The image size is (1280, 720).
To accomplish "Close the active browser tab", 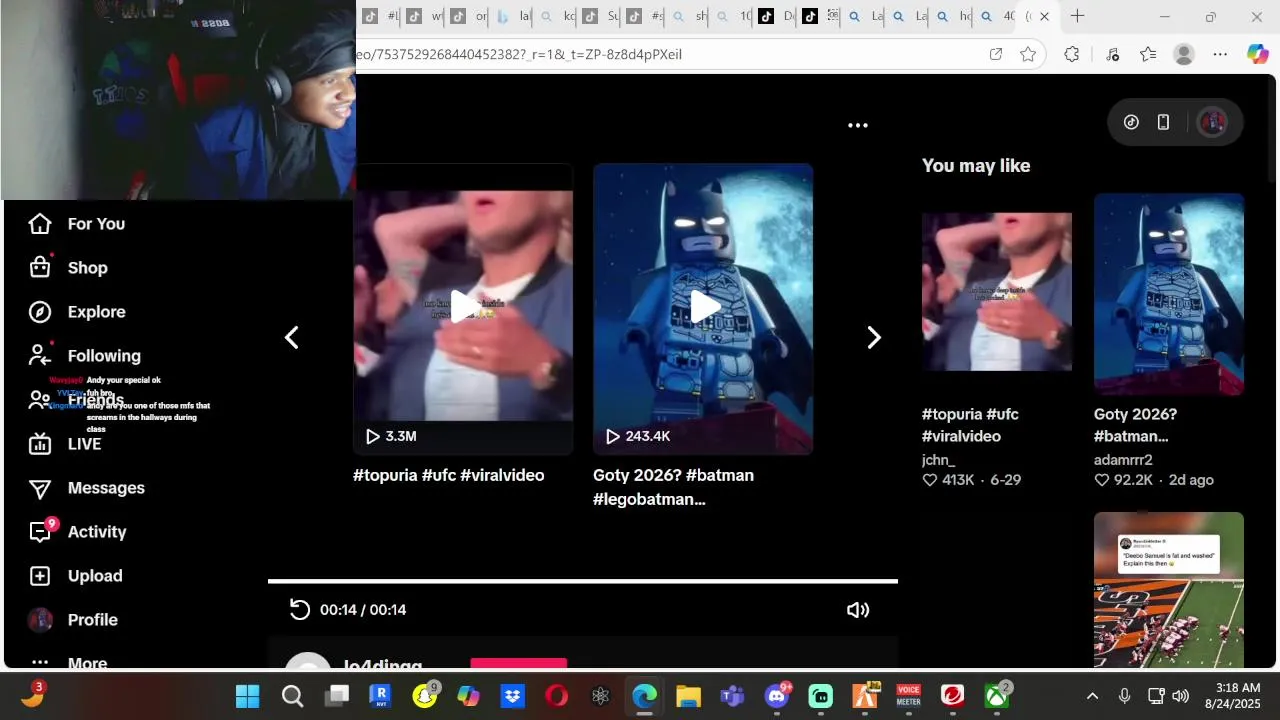I will pyautogui.click(x=1045, y=16).
